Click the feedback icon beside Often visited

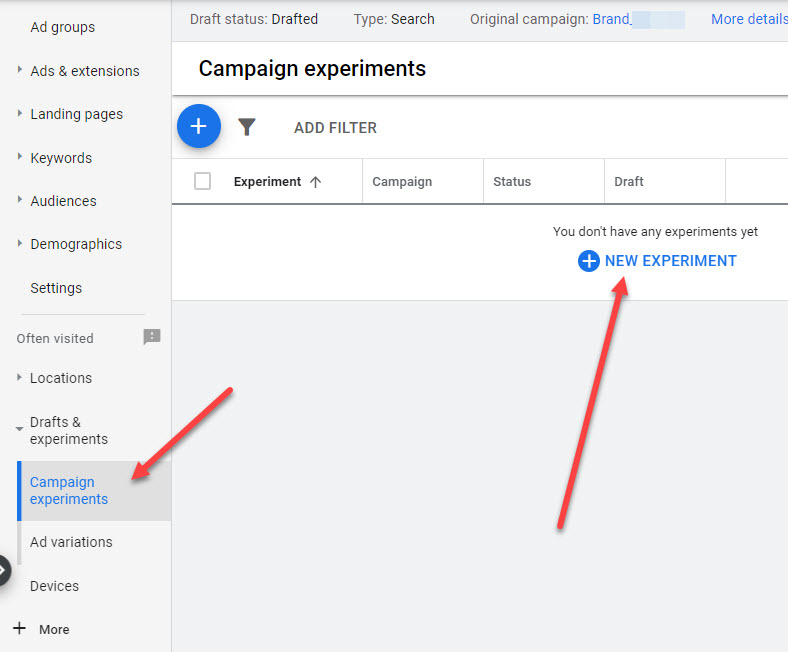tap(151, 338)
